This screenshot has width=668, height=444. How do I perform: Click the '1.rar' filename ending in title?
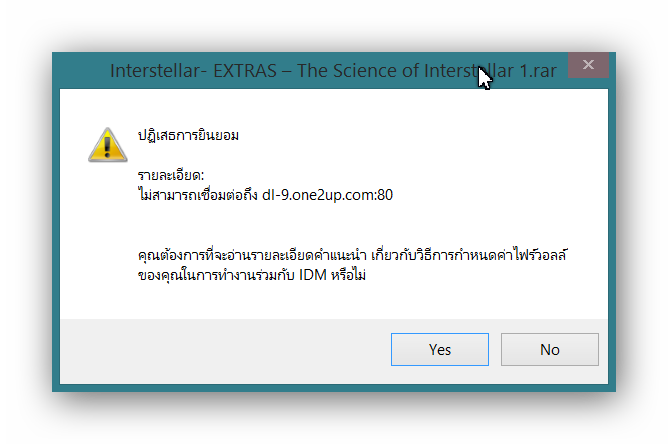coord(538,71)
